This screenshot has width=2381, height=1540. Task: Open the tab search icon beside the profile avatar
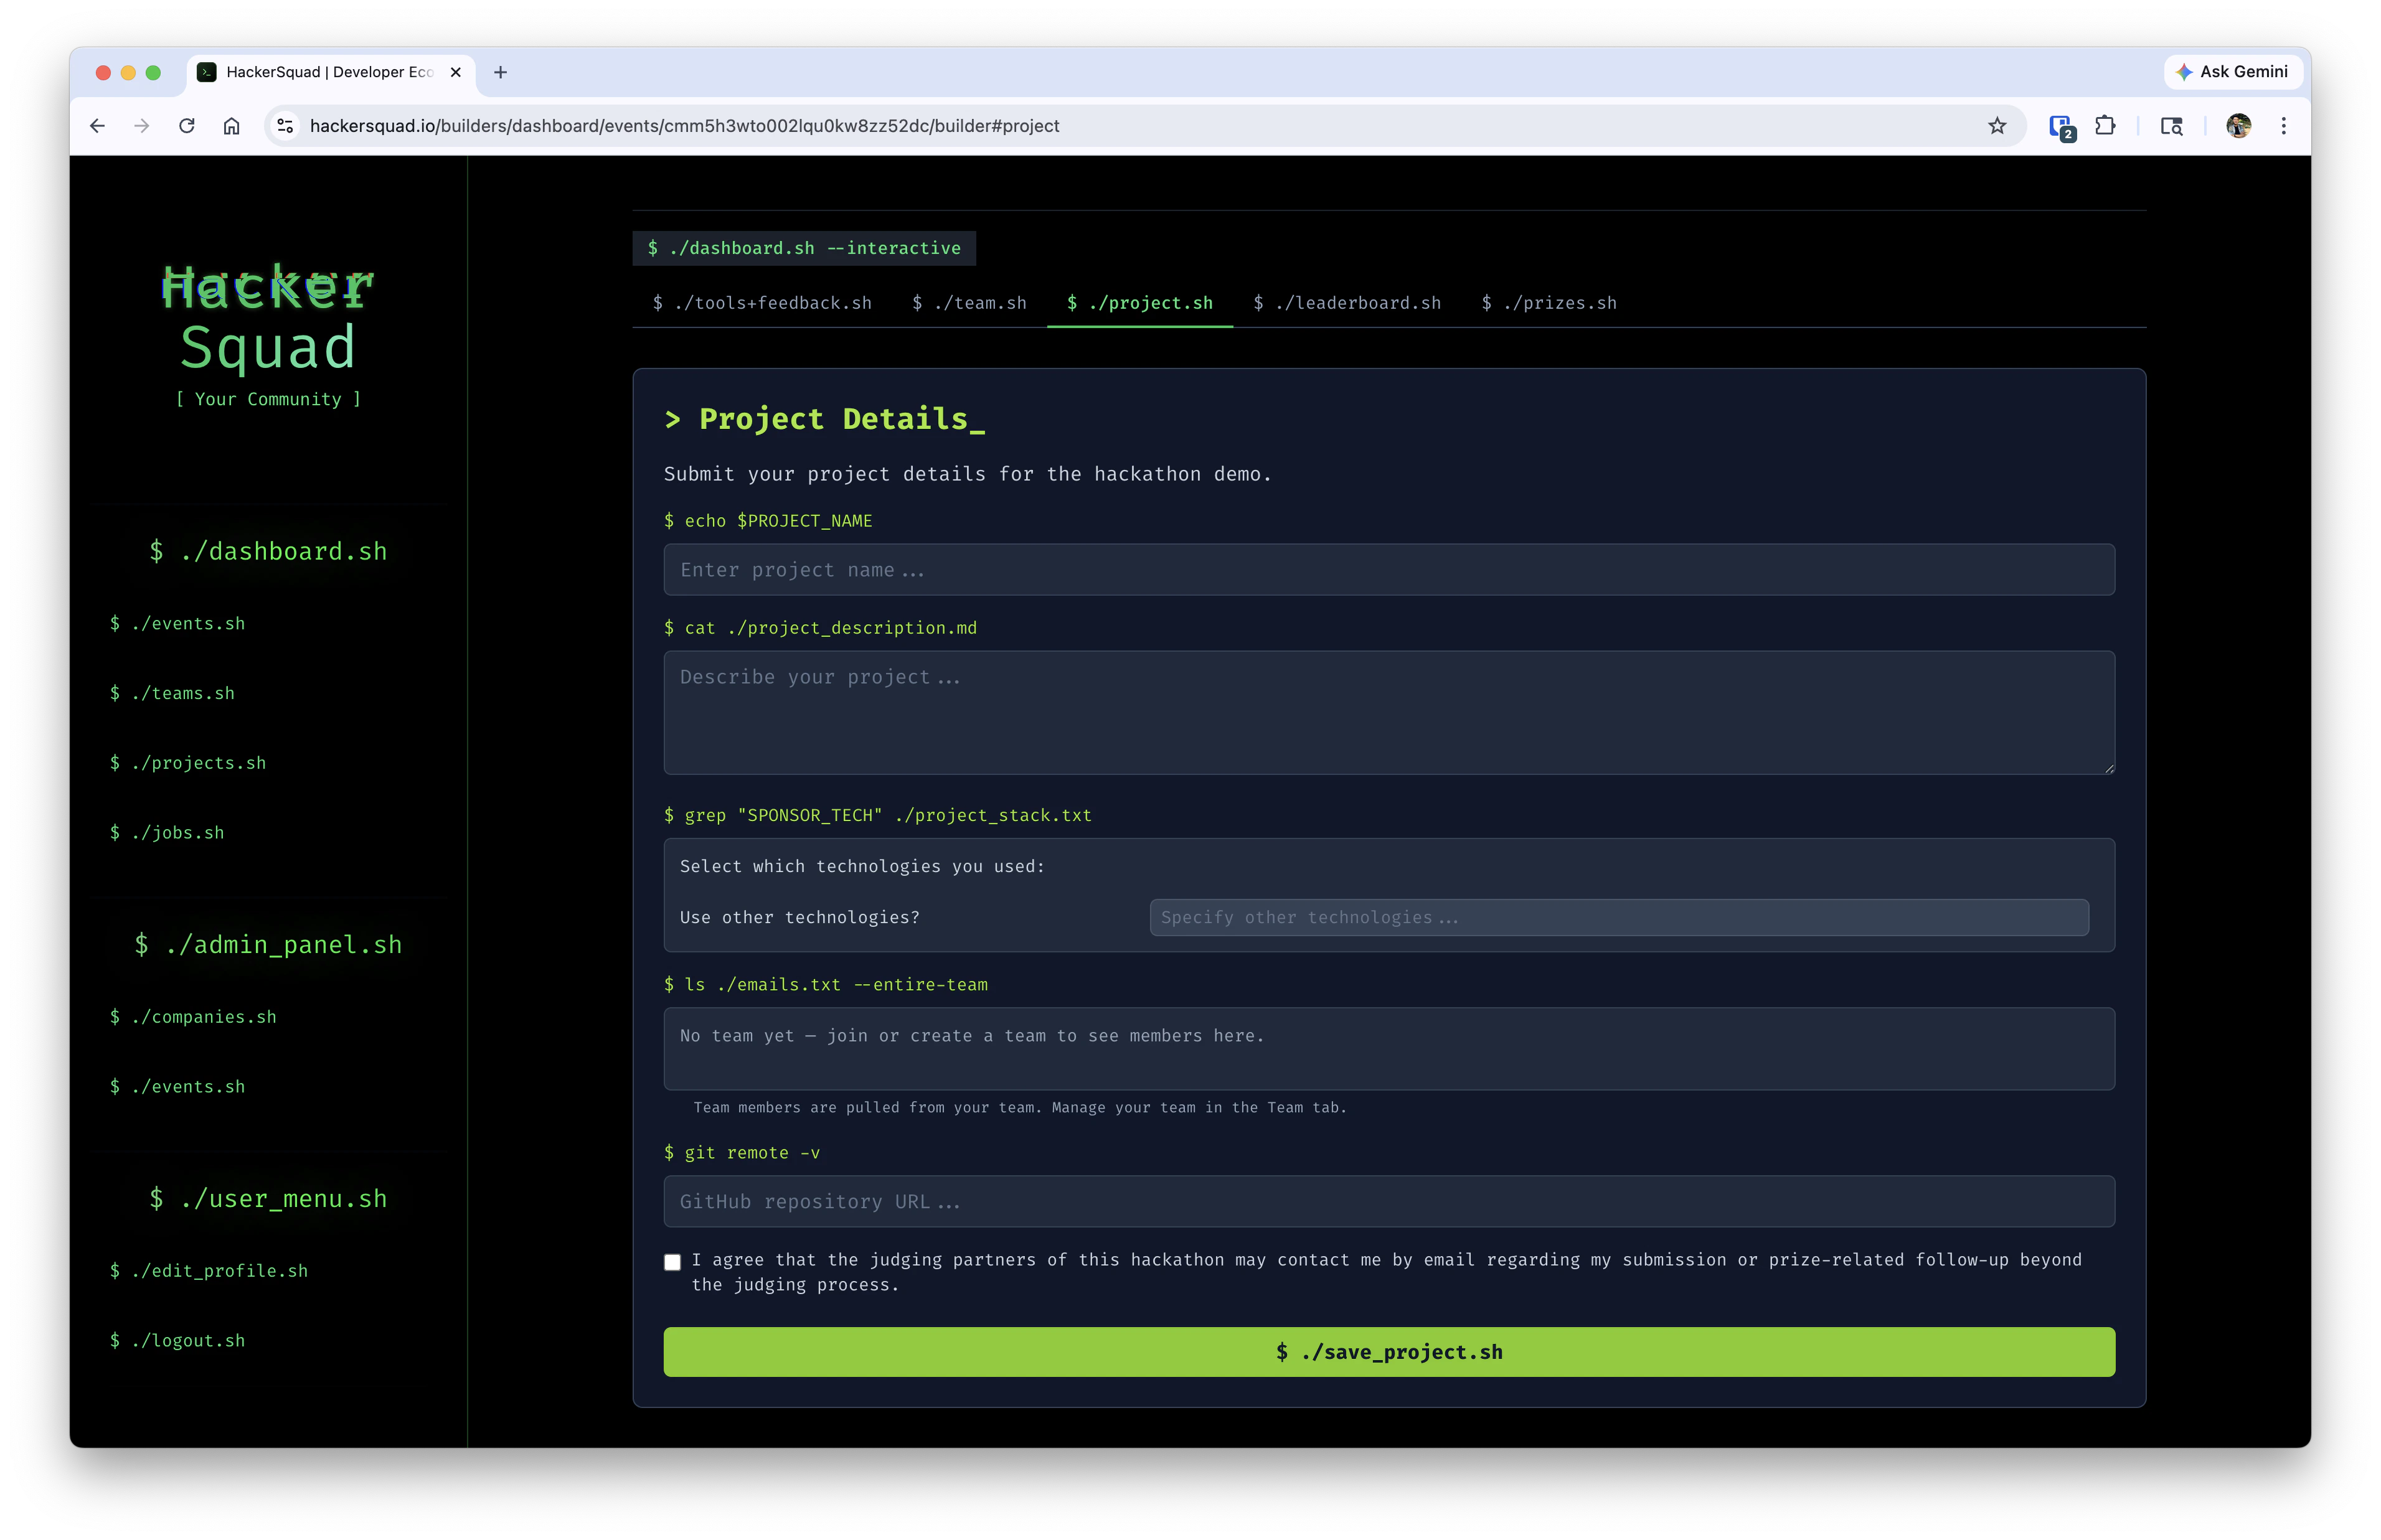click(x=2171, y=126)
